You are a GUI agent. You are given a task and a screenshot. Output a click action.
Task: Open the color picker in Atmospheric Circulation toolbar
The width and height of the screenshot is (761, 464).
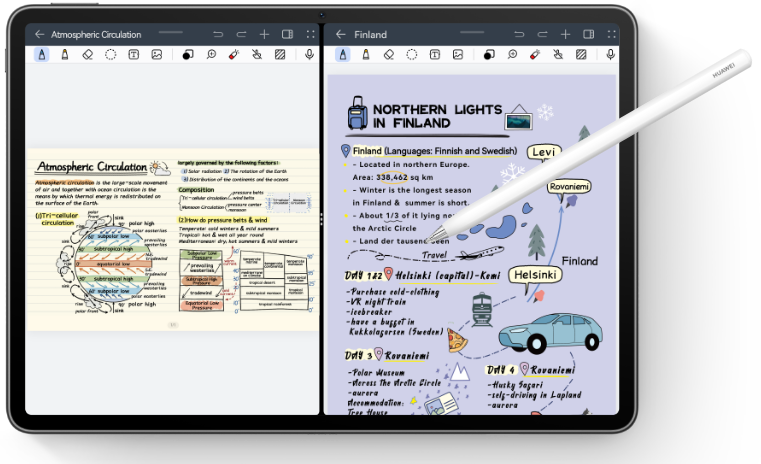click(x=187, y=54)
